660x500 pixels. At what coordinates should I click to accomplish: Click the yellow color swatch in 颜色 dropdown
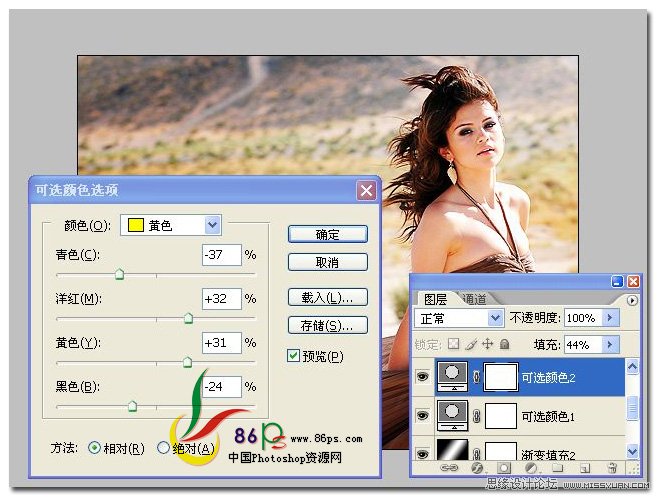click(136, 225)
